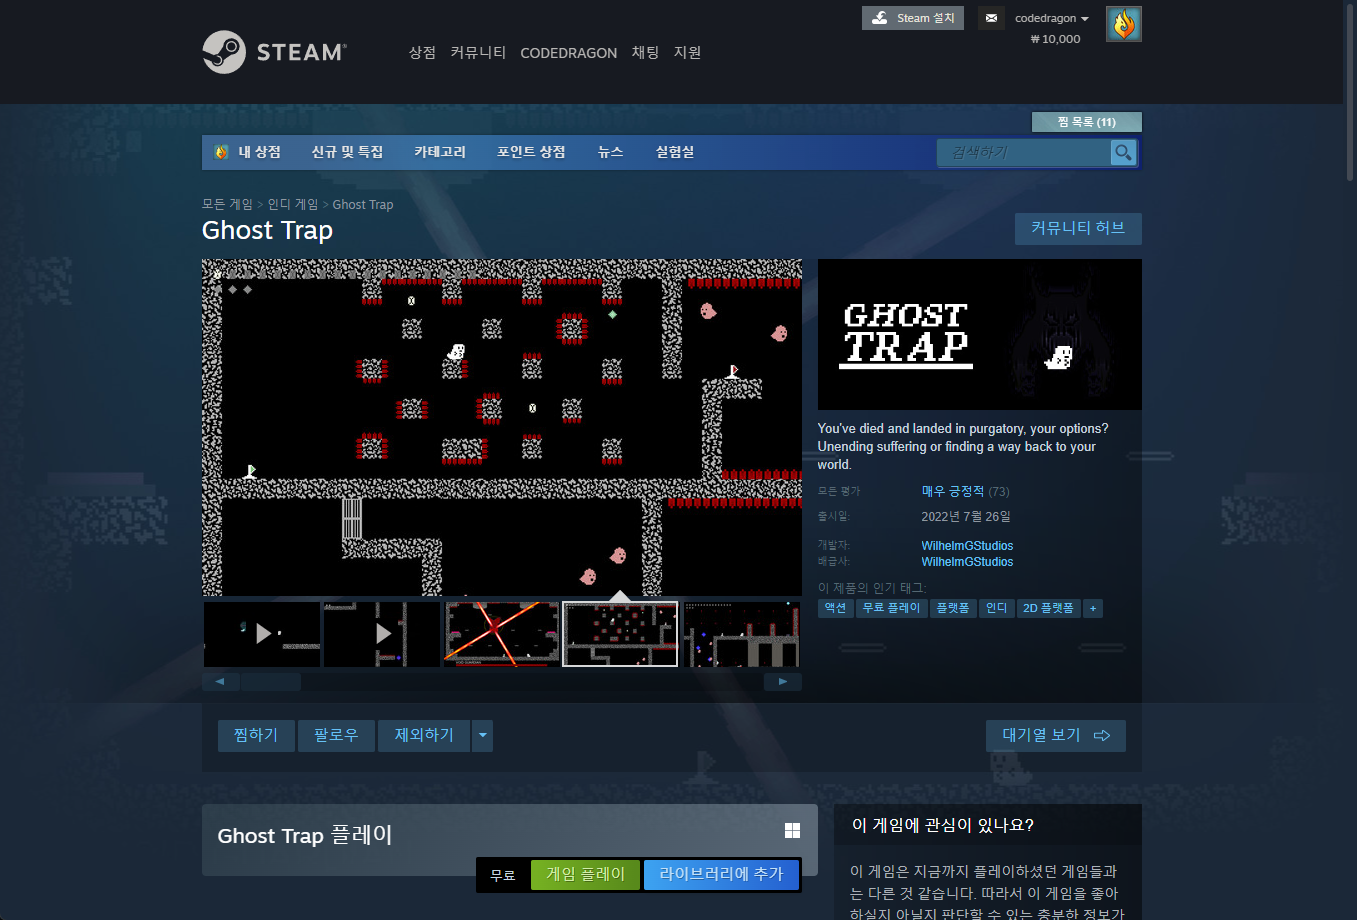Image resolution: width=1357 pixels, height=920 pixels.
Task: Focus the store search field
Action: click(1024, 152)
